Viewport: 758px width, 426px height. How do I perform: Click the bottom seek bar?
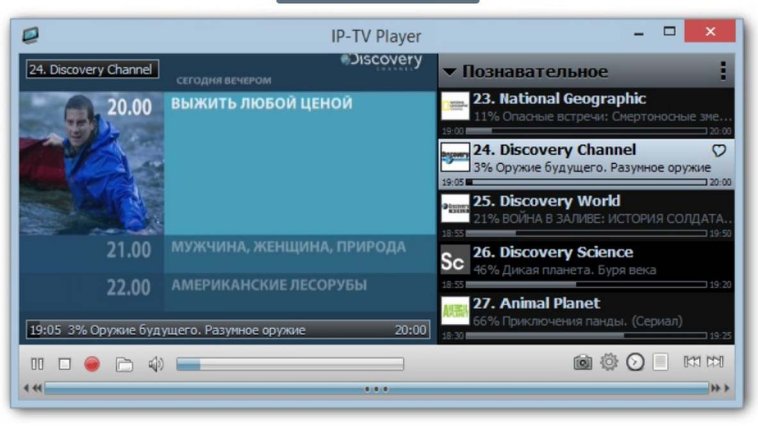377,388
